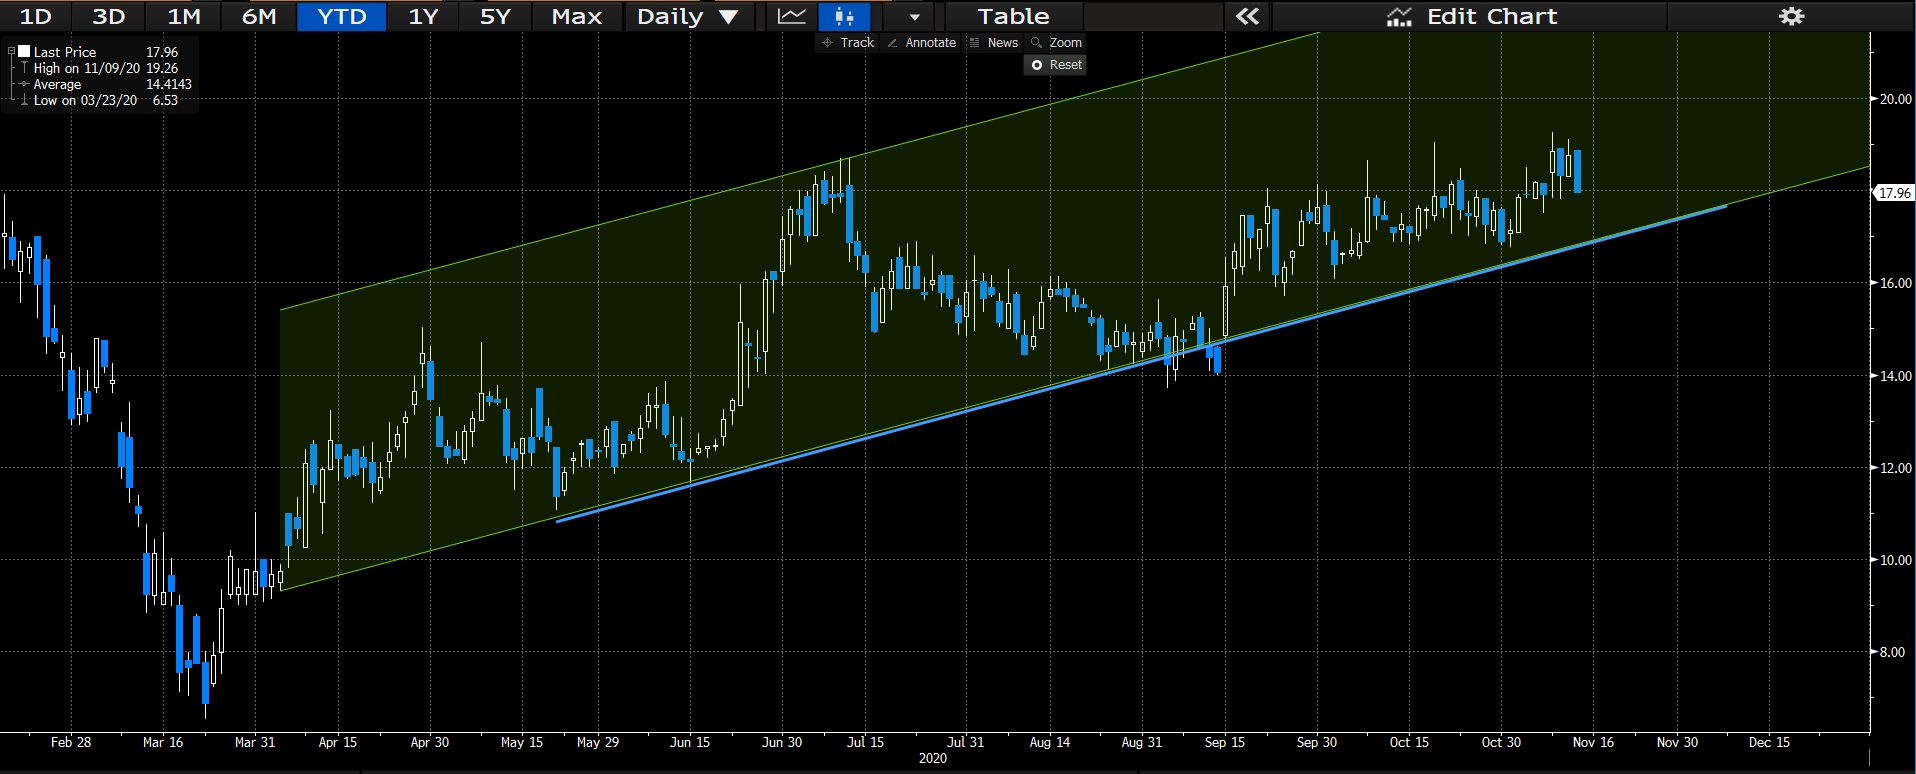
Task: Click the empty field beside Table
Action: pyautogui.click(x=1153, y=16)
